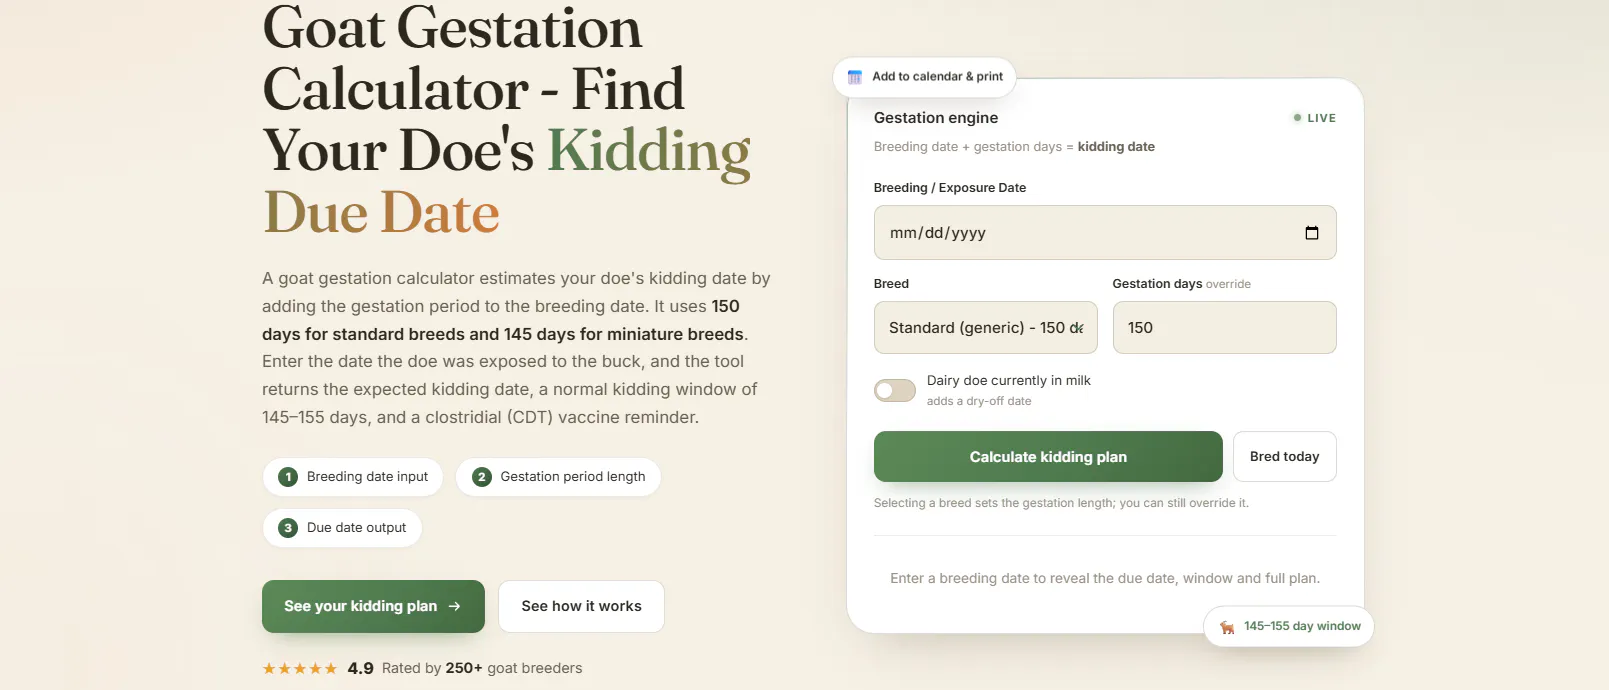Click the Dairy doe currently in milk label

click(x=1008, y=381)
